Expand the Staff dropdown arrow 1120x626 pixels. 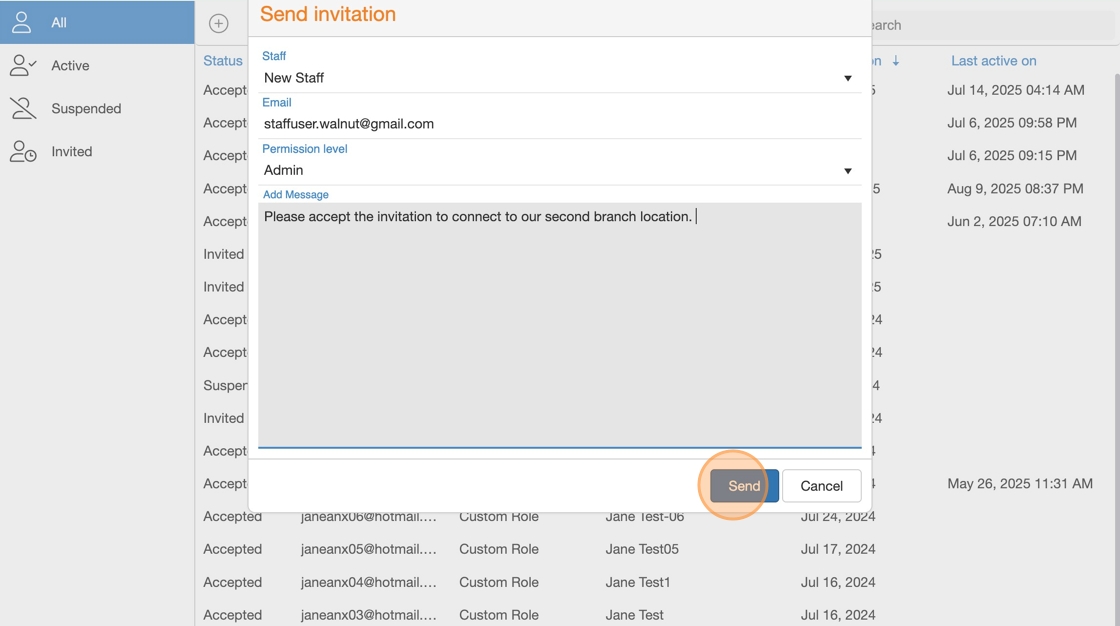coord(847,78)
